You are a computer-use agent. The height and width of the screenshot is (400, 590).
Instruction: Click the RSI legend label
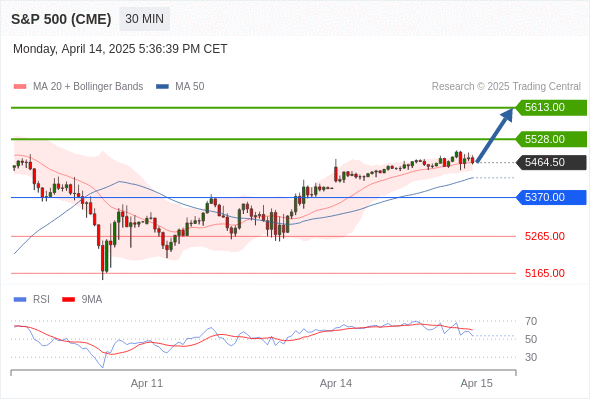coord(41,300)
